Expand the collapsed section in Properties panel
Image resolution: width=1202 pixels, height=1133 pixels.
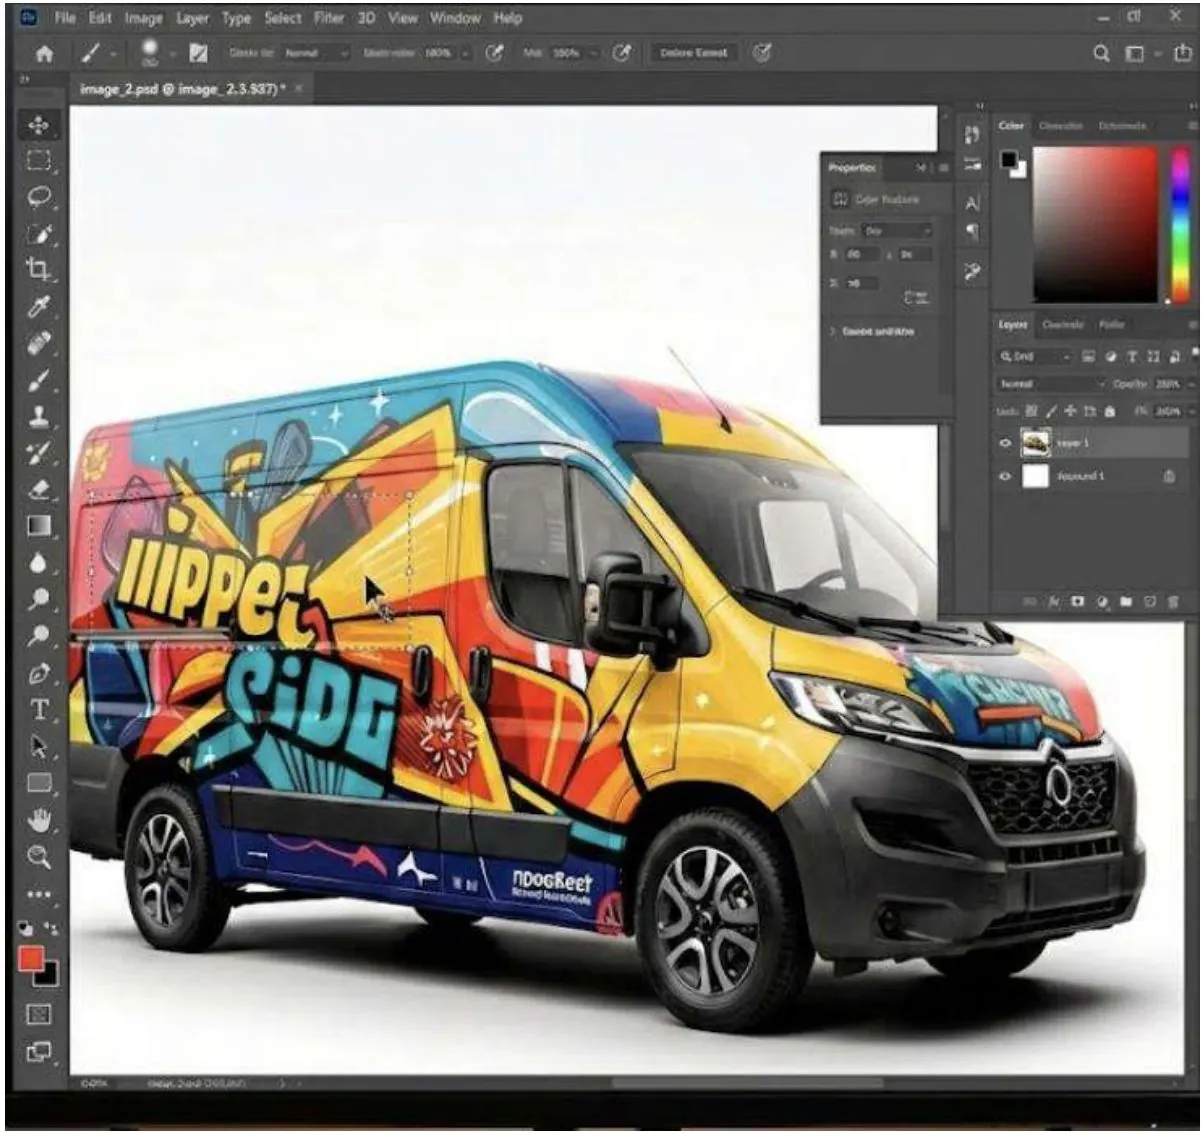click(832, 331)
